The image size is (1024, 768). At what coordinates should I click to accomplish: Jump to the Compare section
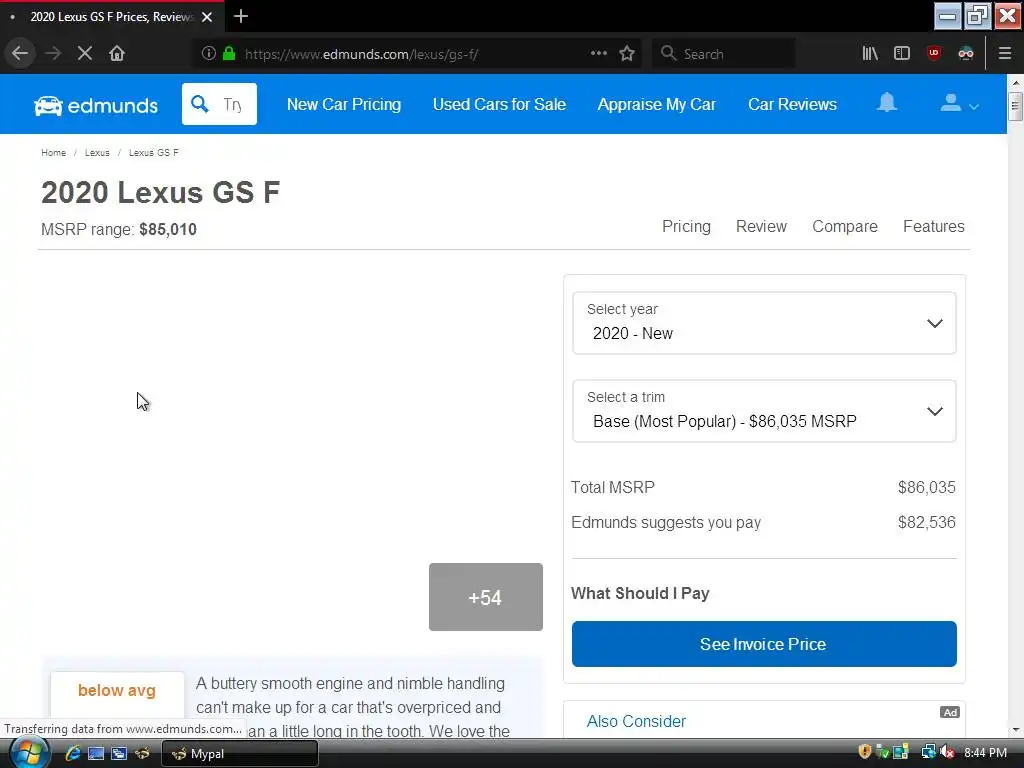[x=845, y=227]
